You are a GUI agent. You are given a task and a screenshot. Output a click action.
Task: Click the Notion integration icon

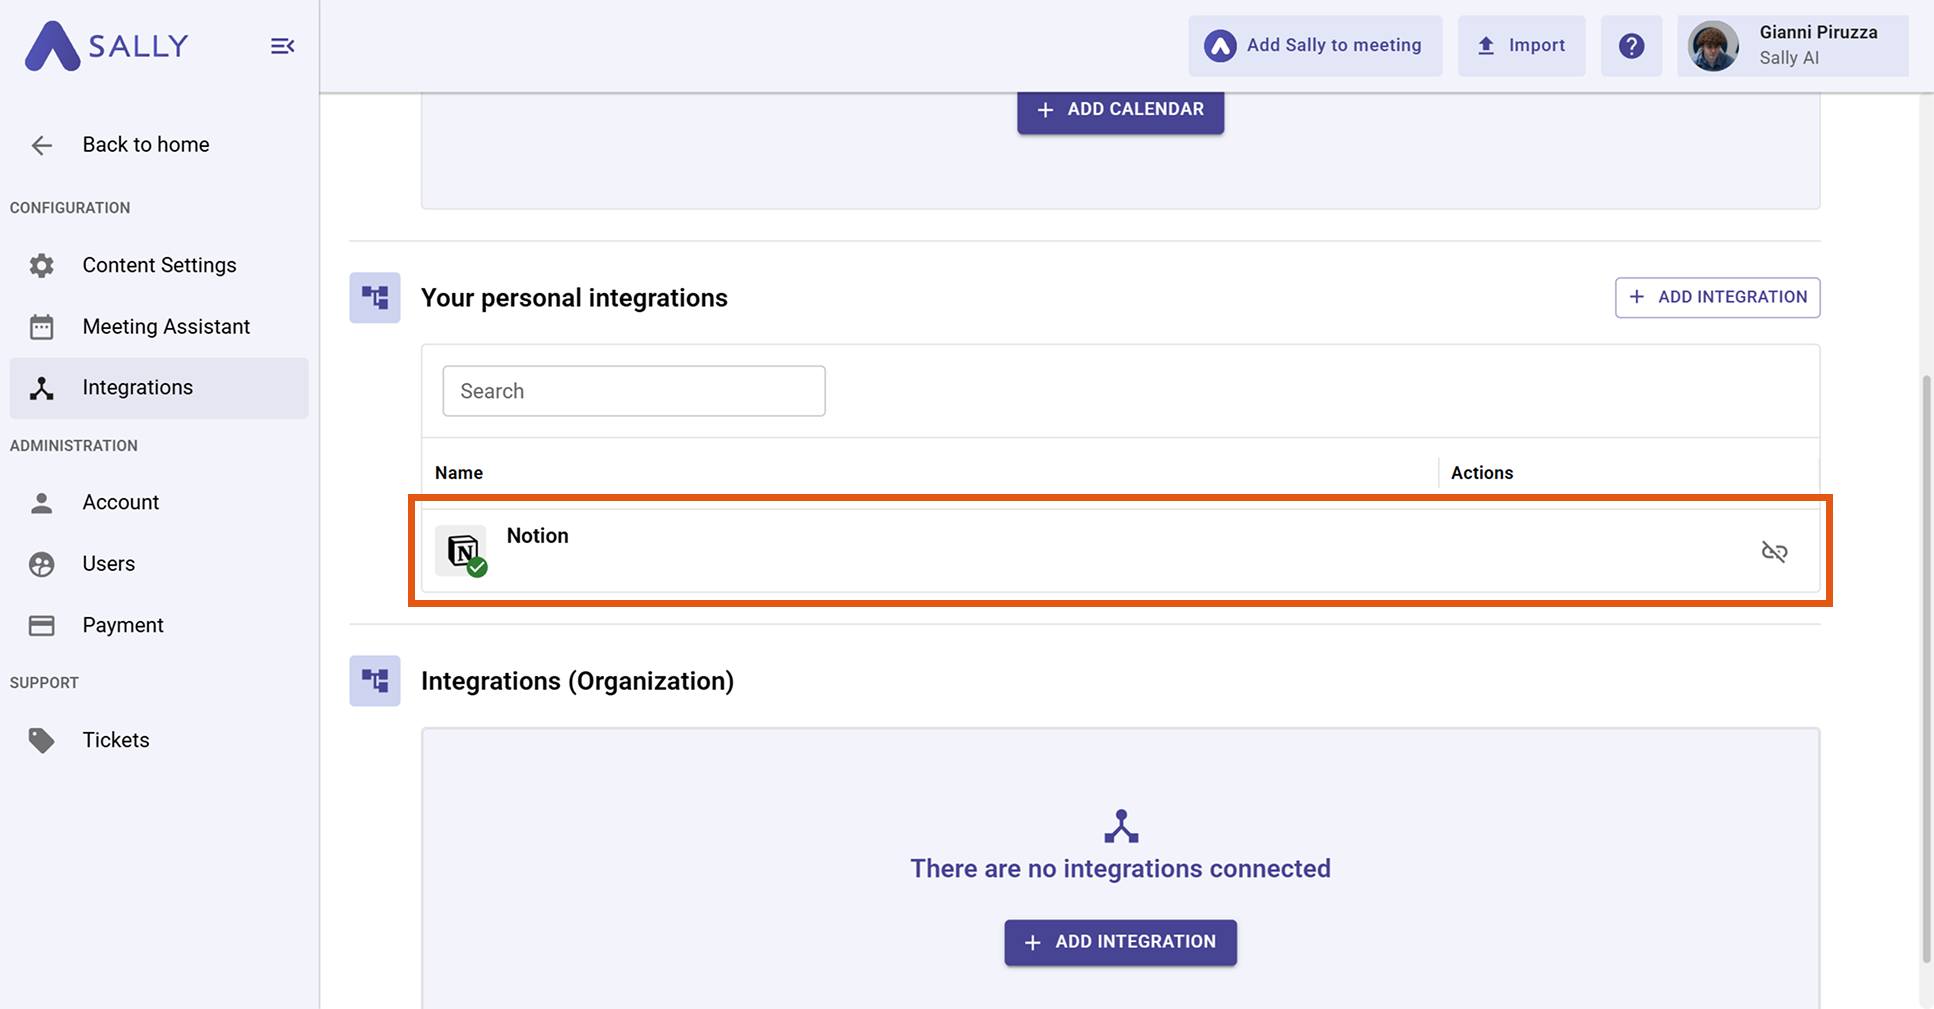(462, 551)
